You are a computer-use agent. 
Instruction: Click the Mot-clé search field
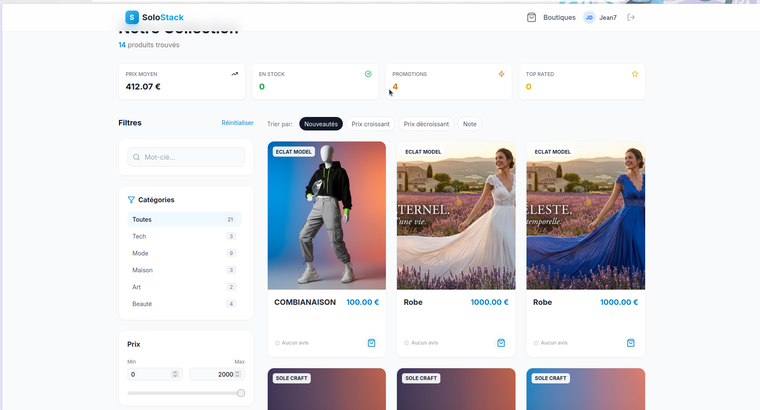[x=186, y=157]
